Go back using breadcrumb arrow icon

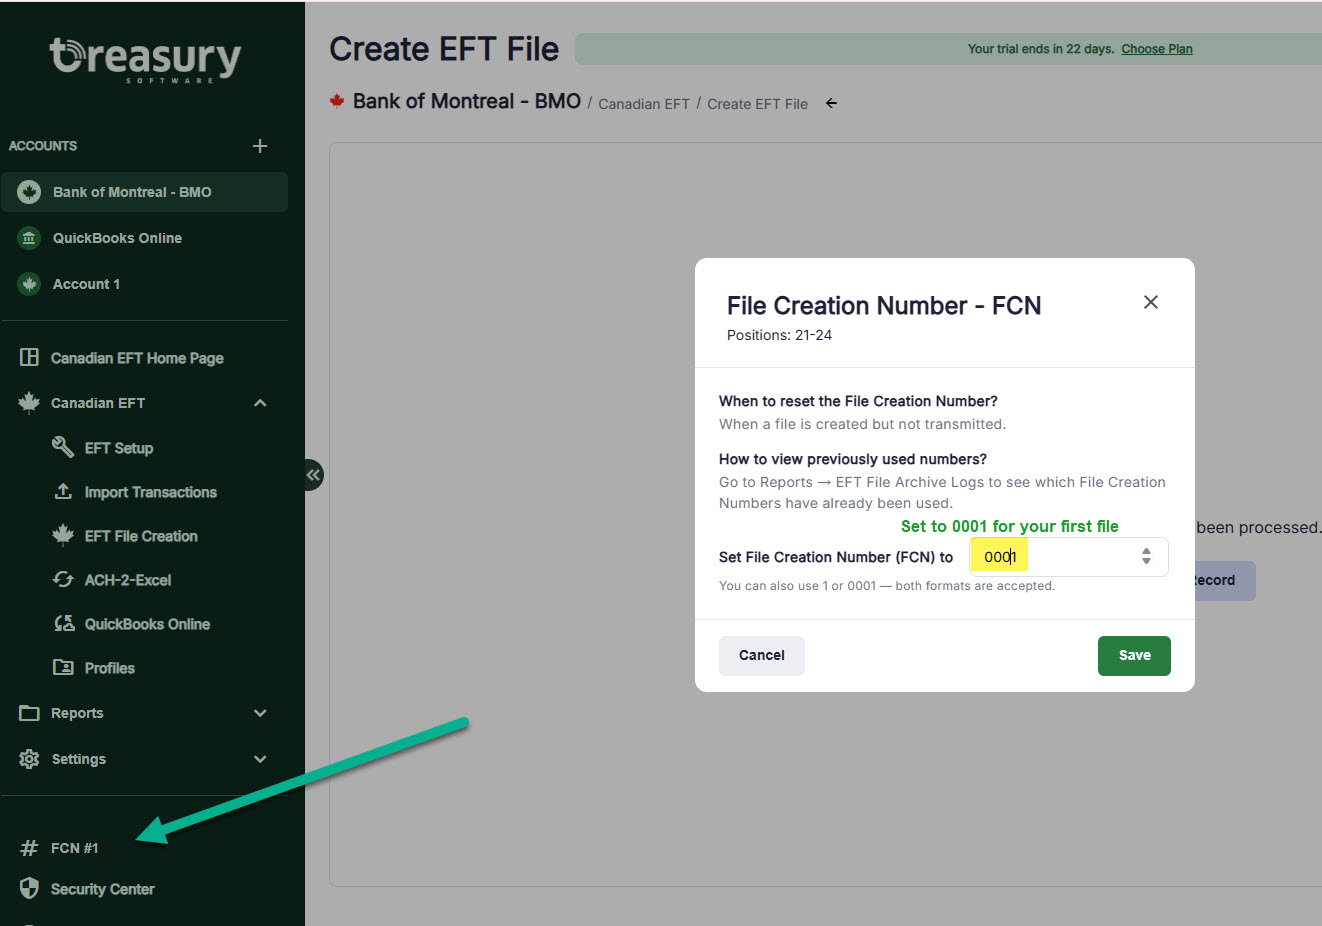pos(831,103)
